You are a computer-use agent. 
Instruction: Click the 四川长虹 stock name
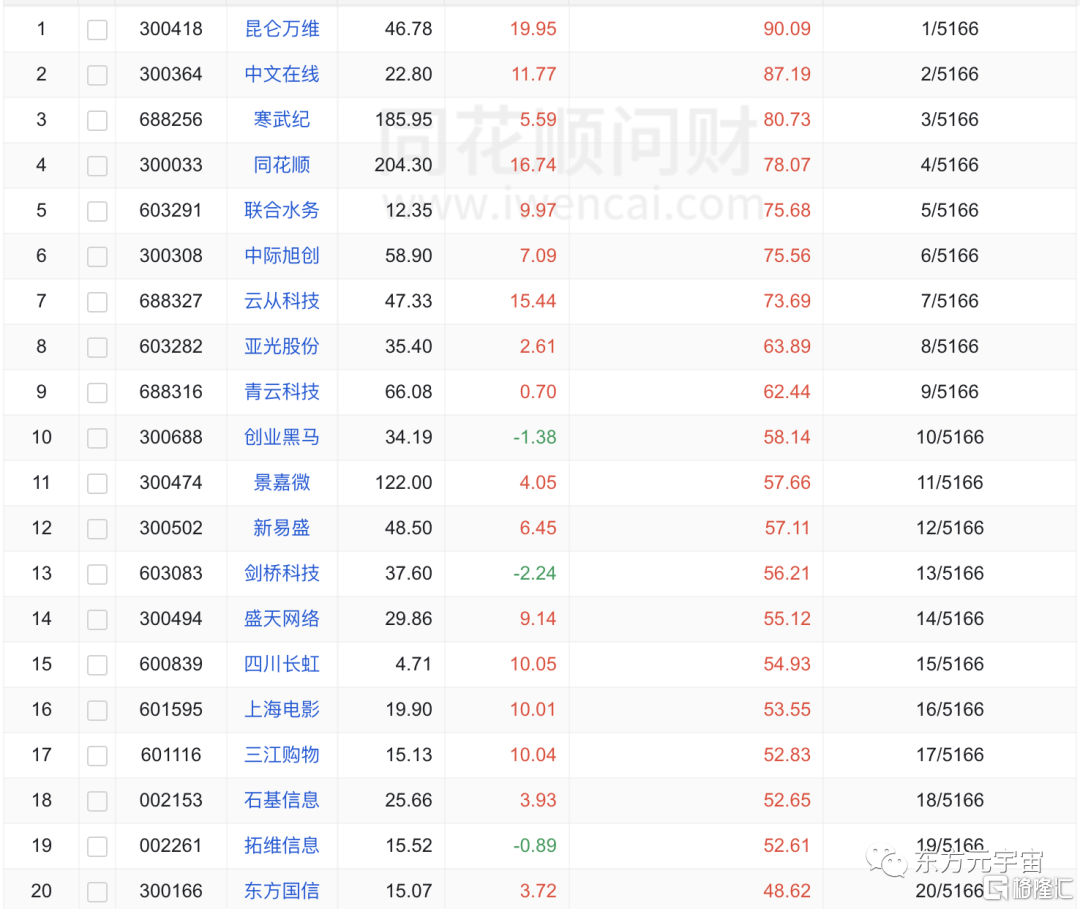coord(282,665)
